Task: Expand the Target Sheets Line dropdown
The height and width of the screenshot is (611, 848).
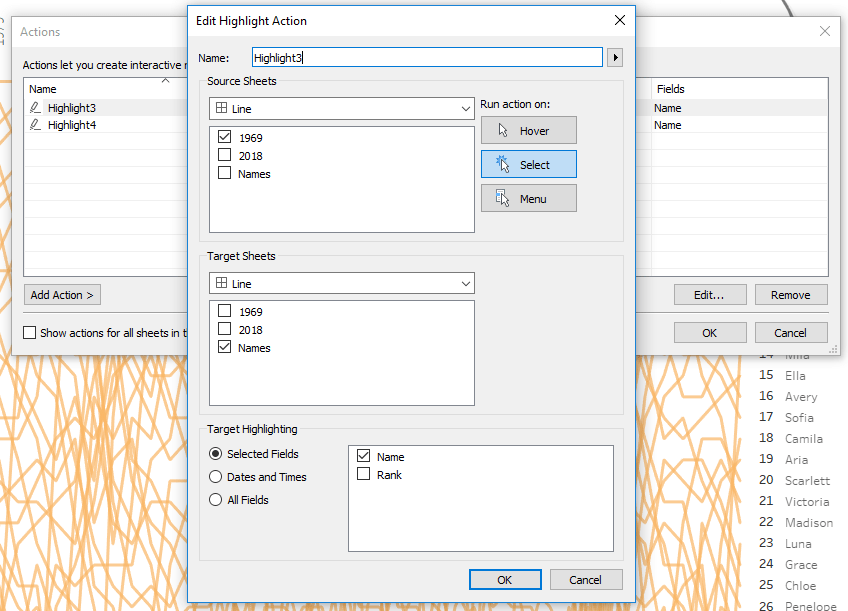Action: pyautogui.click(x=342, y=284)
